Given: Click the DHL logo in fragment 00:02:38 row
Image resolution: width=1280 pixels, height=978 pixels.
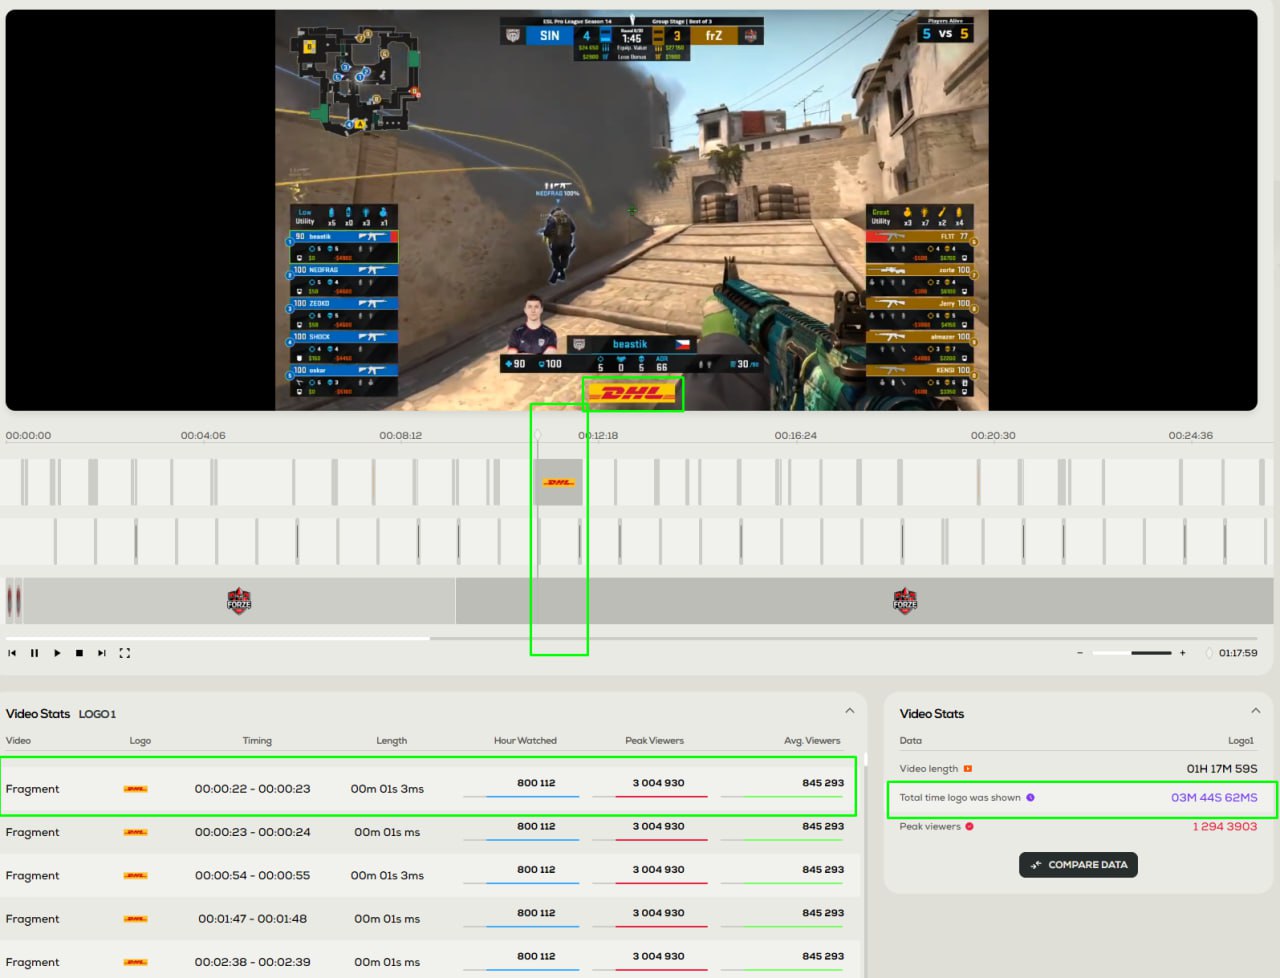Looking at the screenshot, I should pos(136,962).
